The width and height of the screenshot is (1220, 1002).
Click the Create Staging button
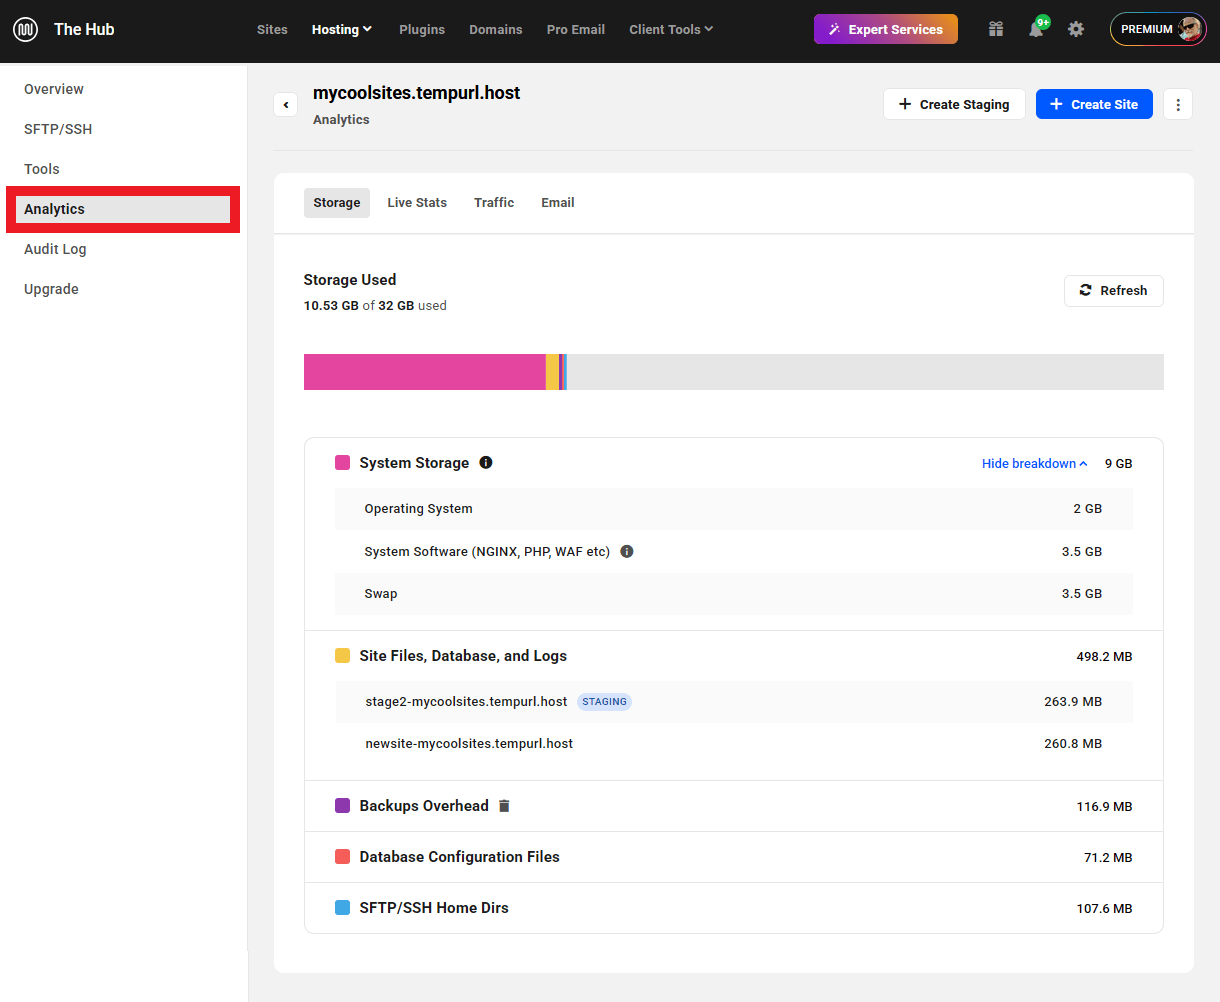(954, 104)
